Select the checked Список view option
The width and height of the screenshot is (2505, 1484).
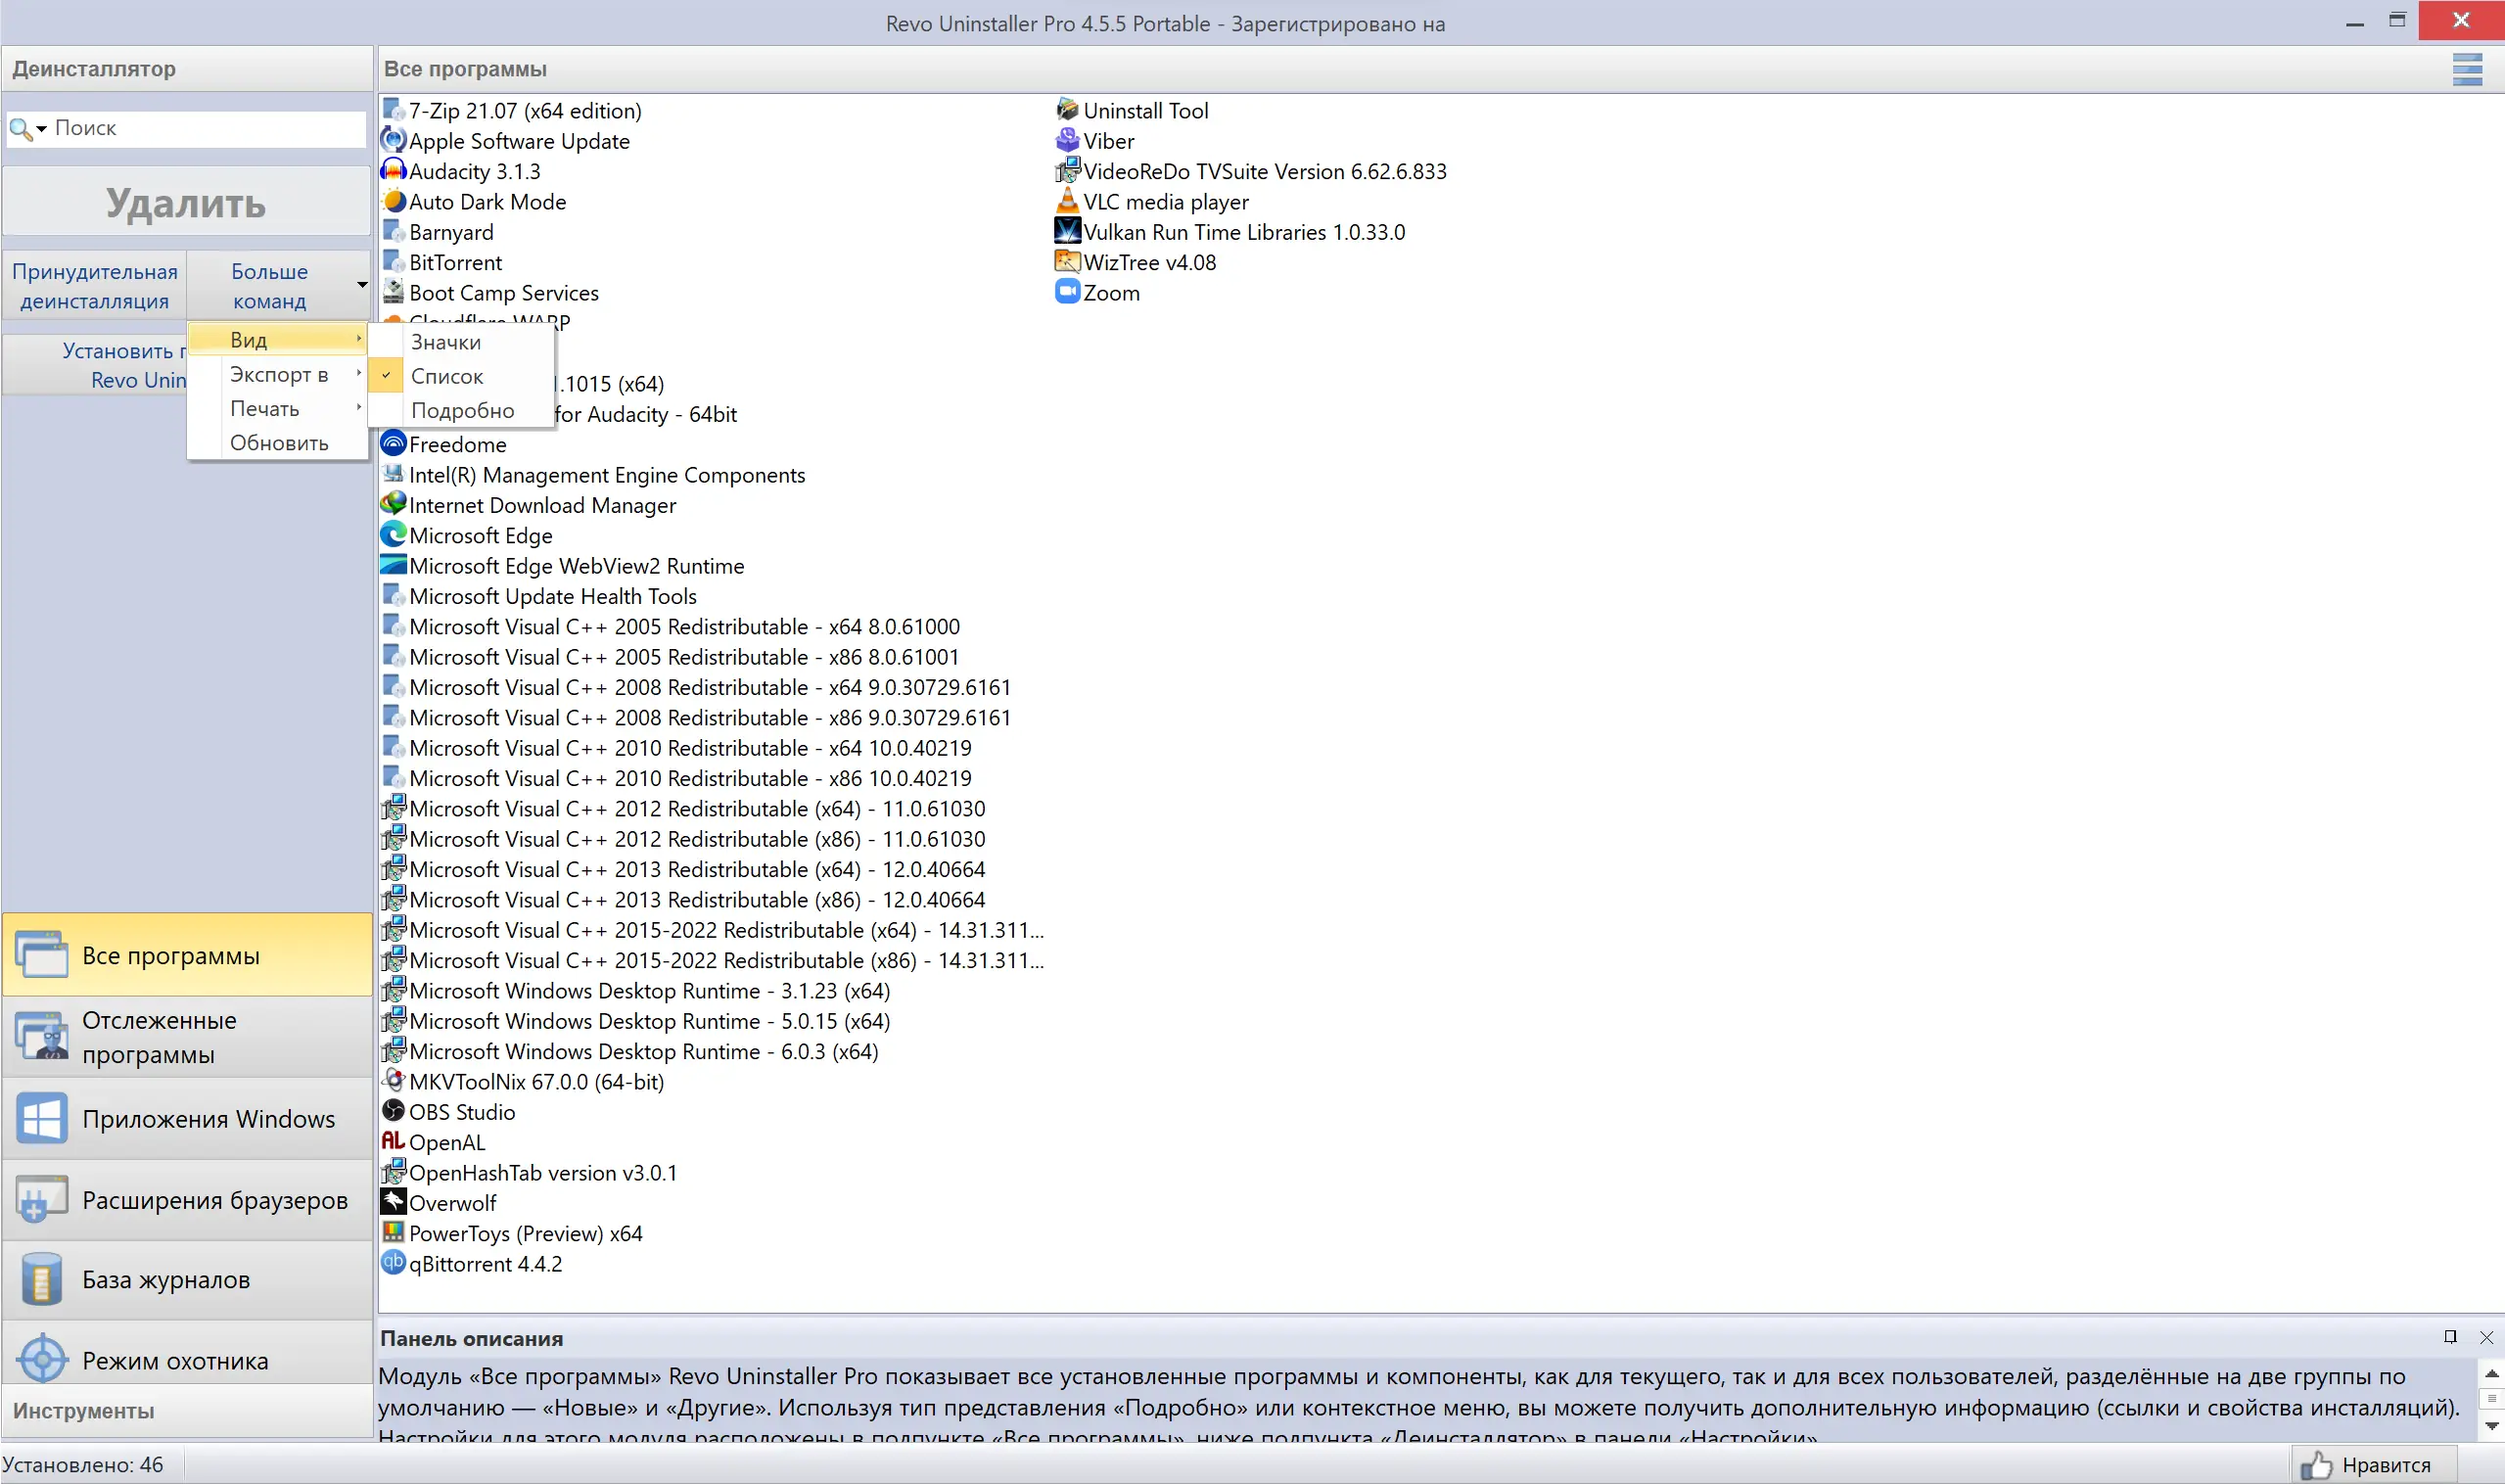[447, 376]
